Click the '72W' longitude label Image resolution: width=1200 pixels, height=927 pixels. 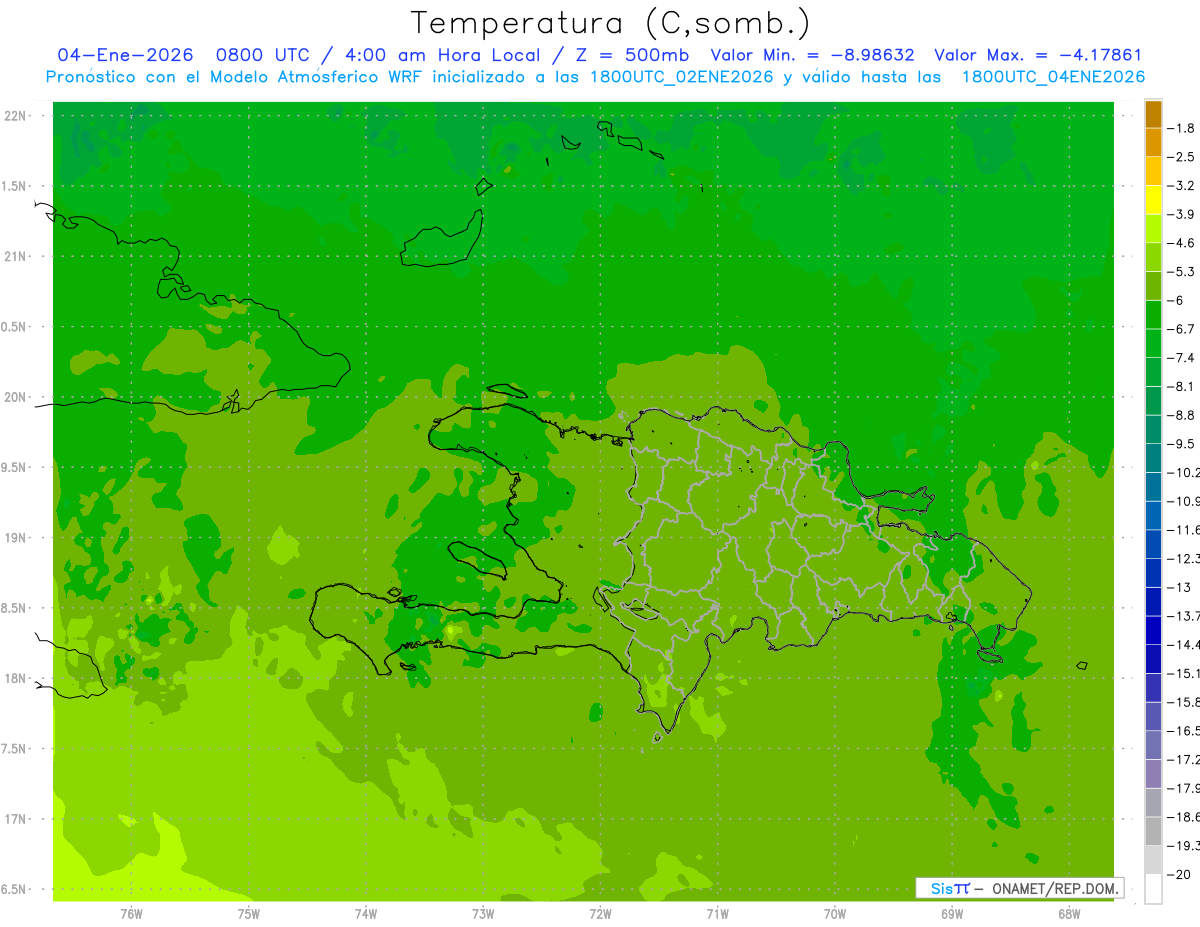[600, 914]
